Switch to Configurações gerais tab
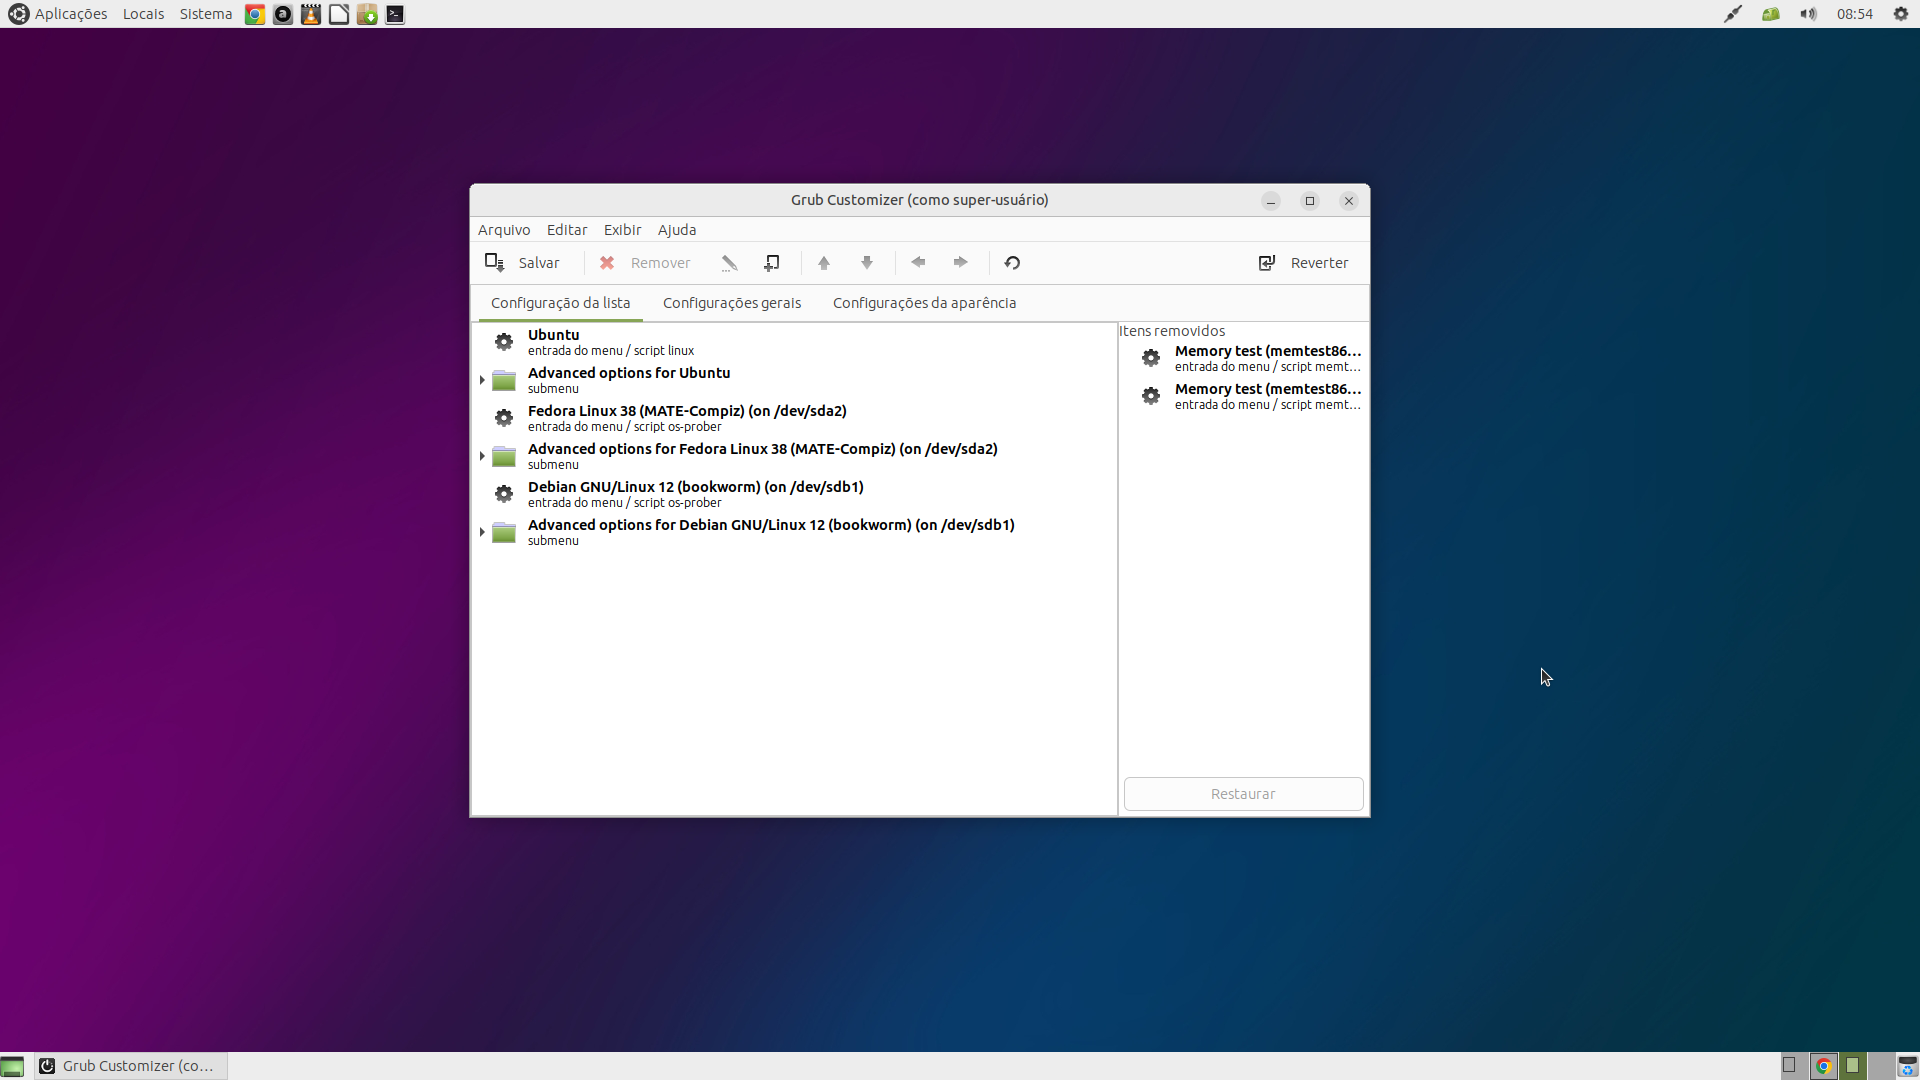The width and height of the screenshot is (1920, 1080). [x=732, y=303]
